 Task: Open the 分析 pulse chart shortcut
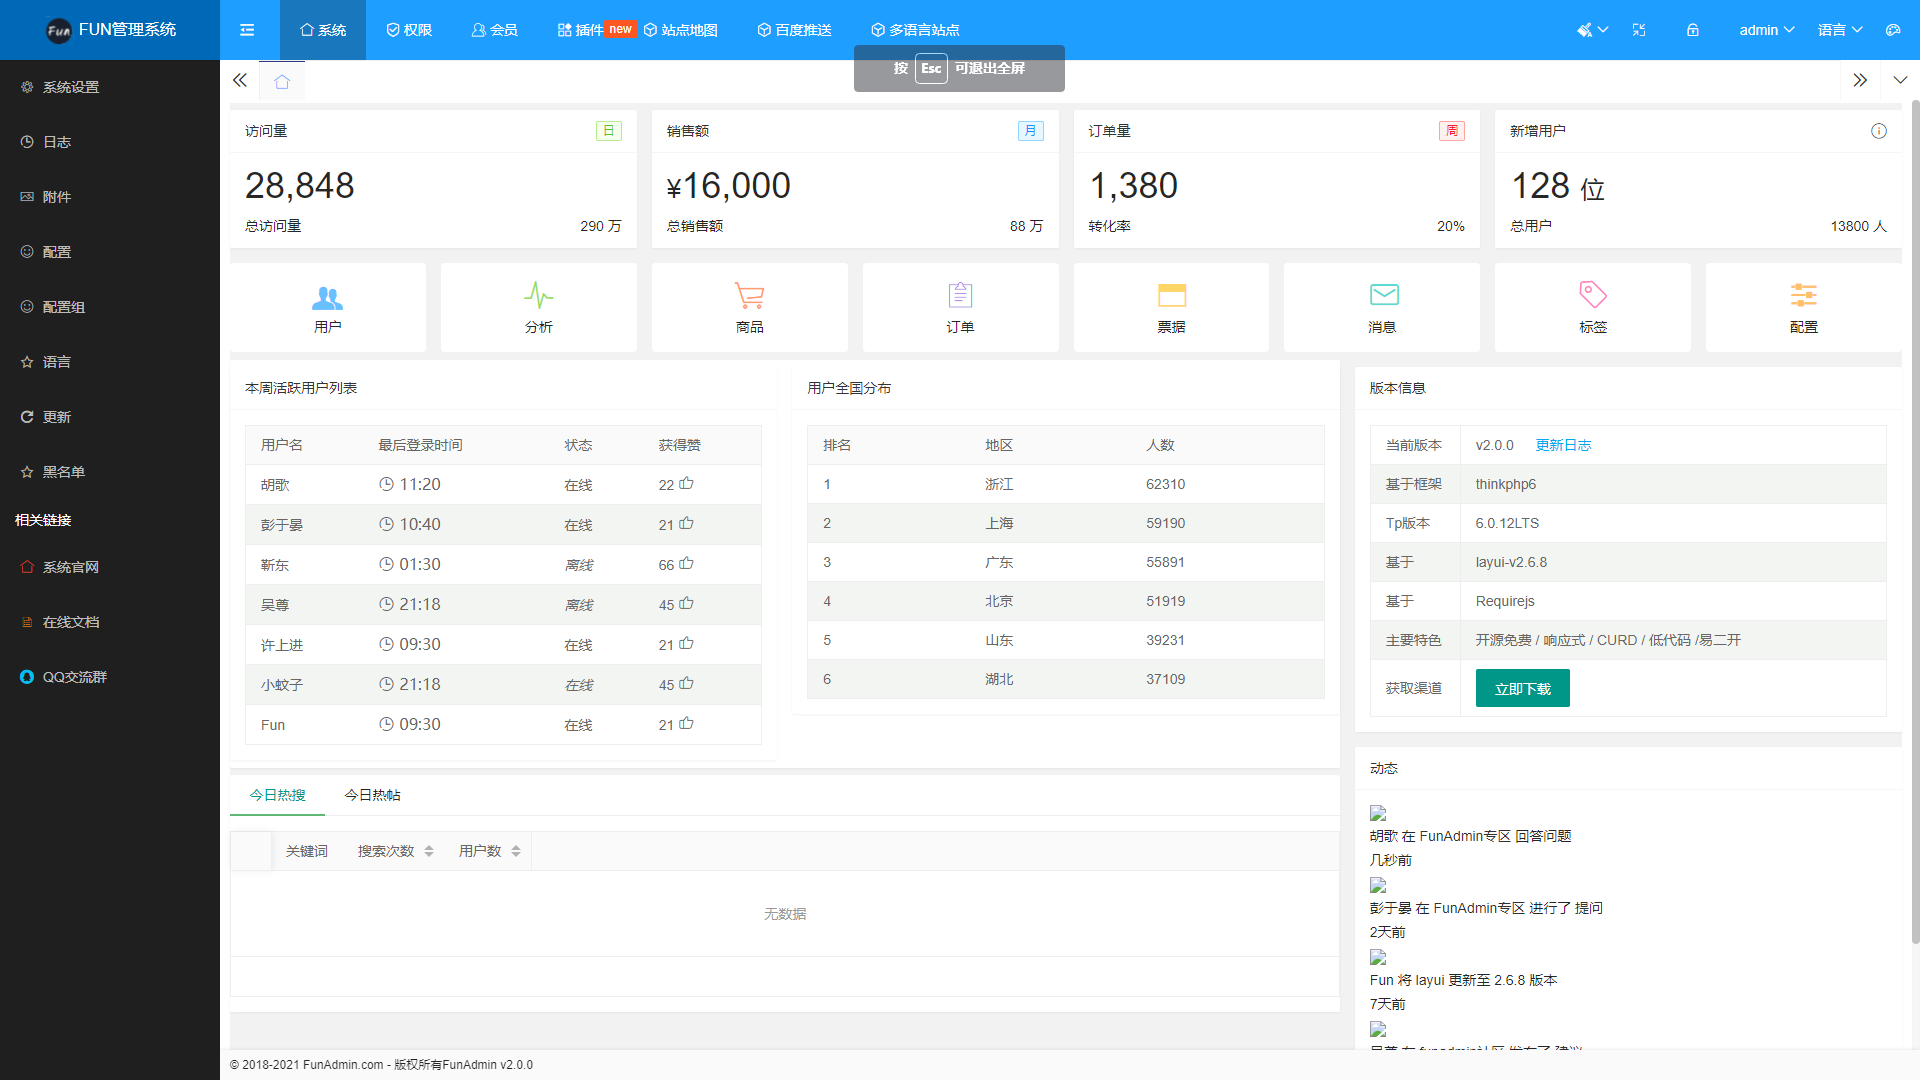tap(538, 296)
